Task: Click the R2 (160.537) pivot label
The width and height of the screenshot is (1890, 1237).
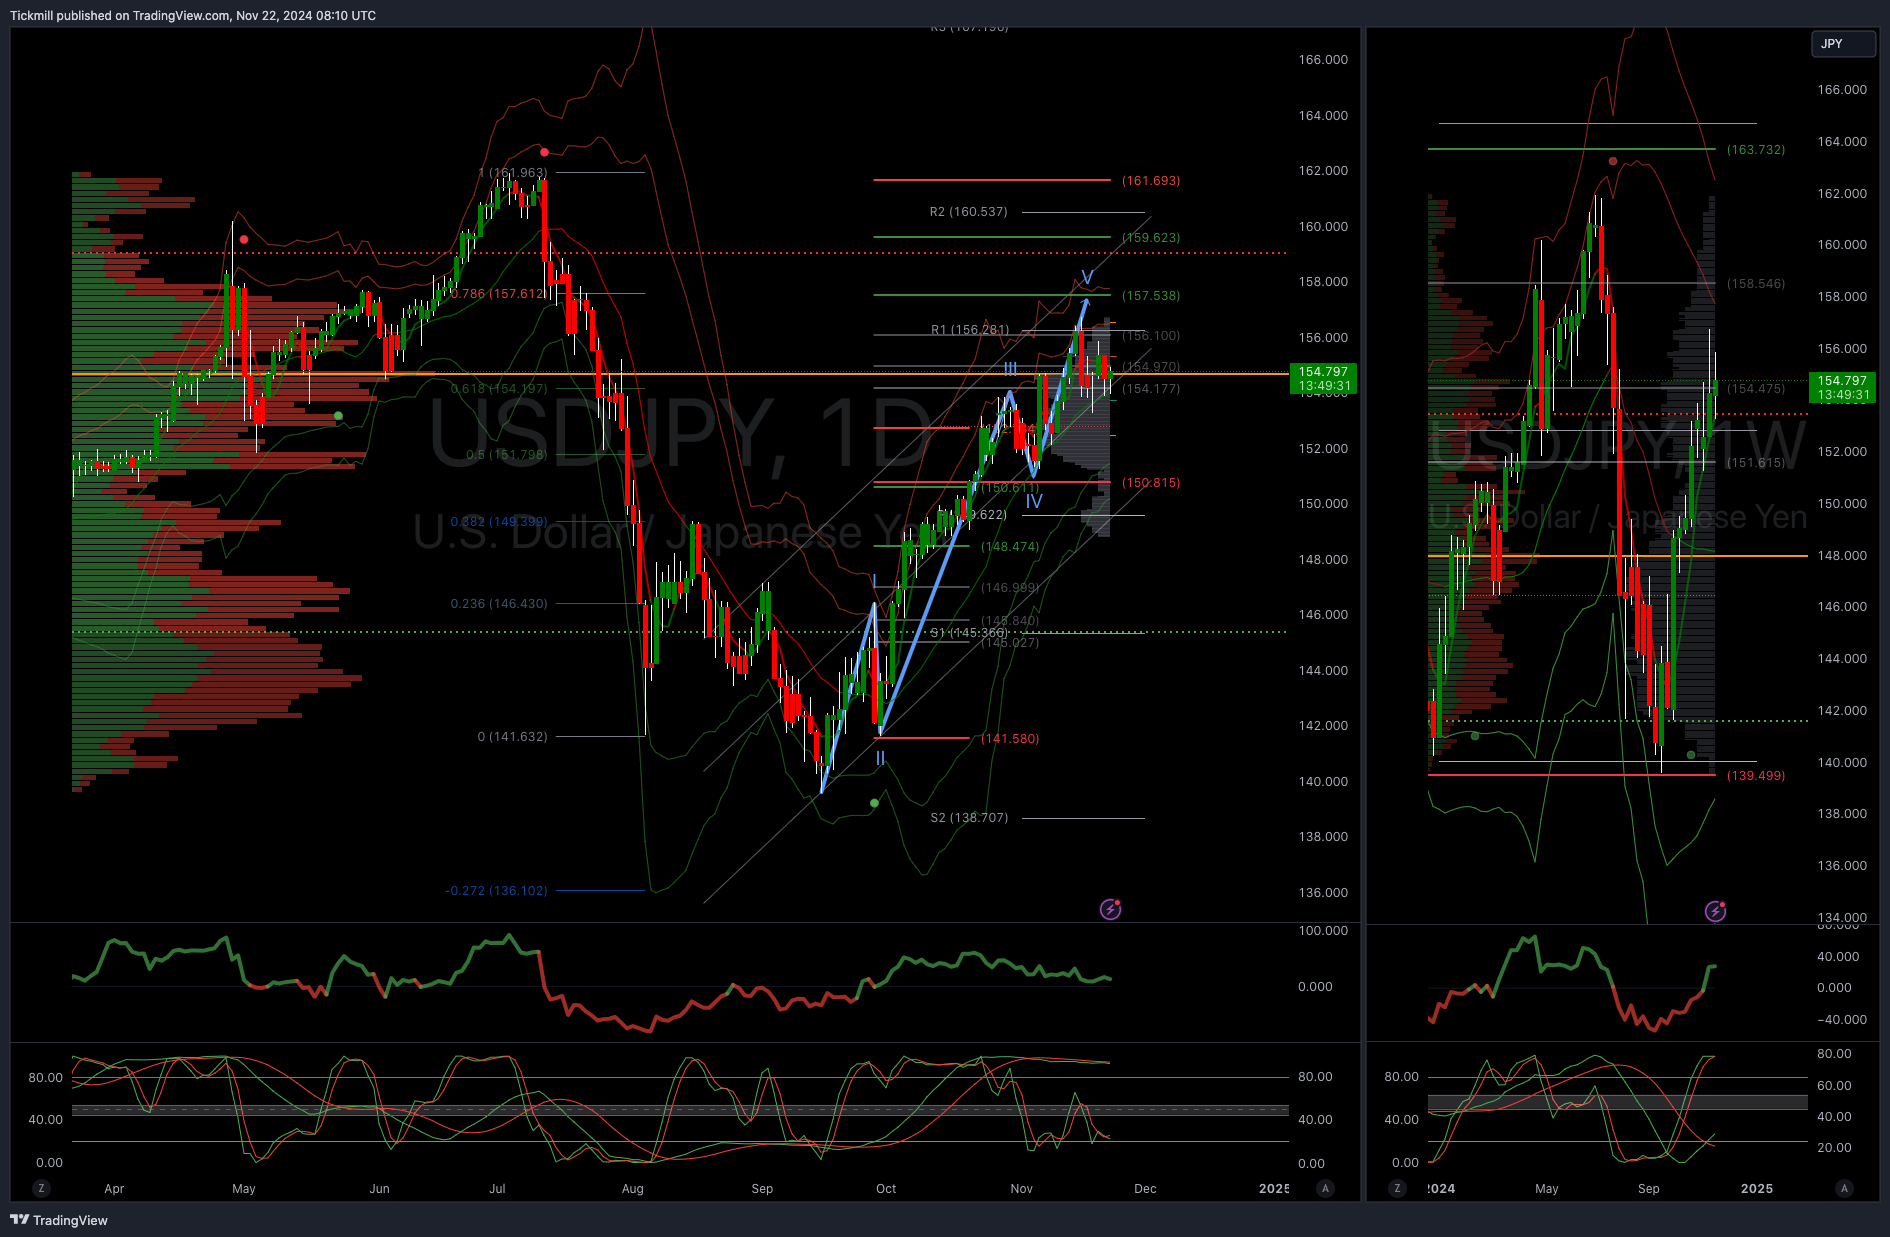Action: (968, 212)
